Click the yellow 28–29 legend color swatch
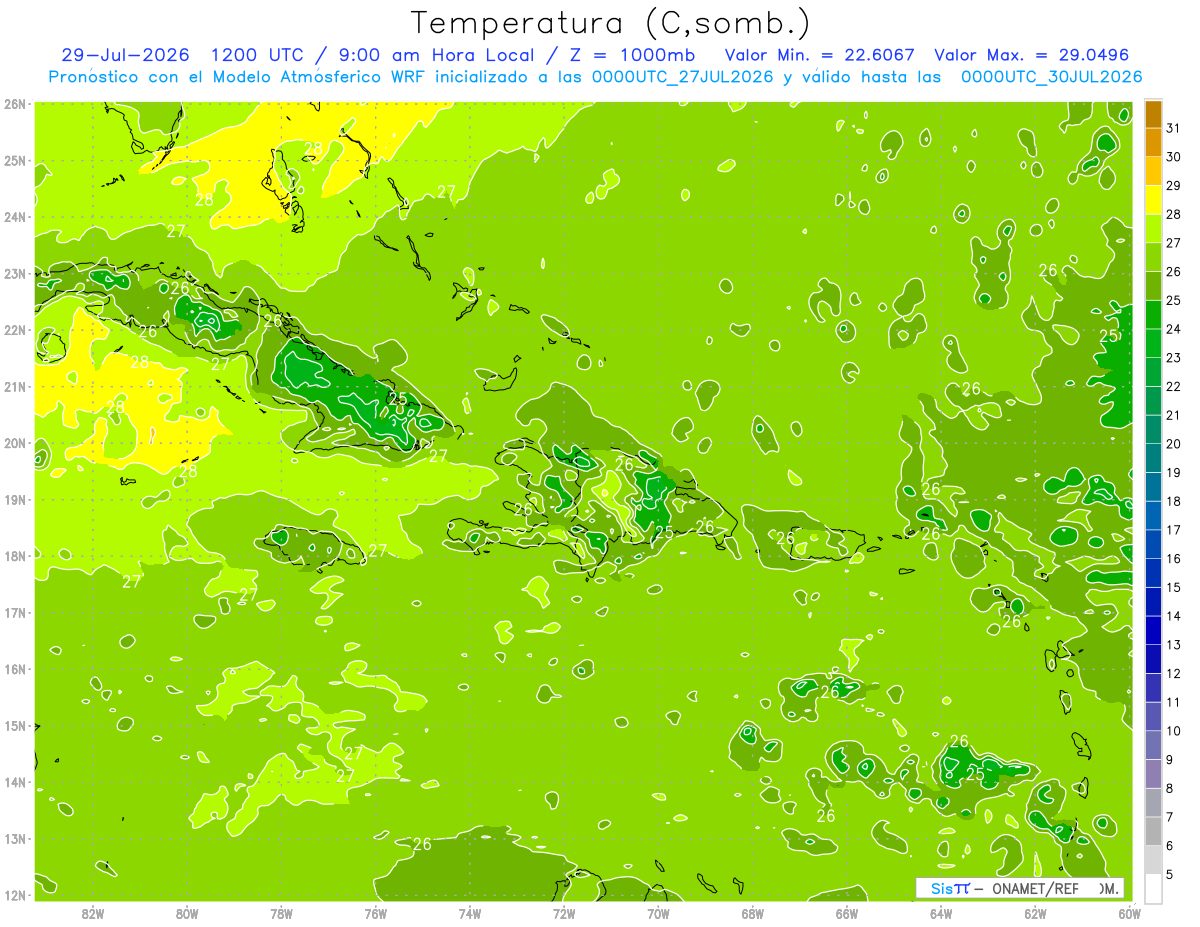 point(1153,200)
